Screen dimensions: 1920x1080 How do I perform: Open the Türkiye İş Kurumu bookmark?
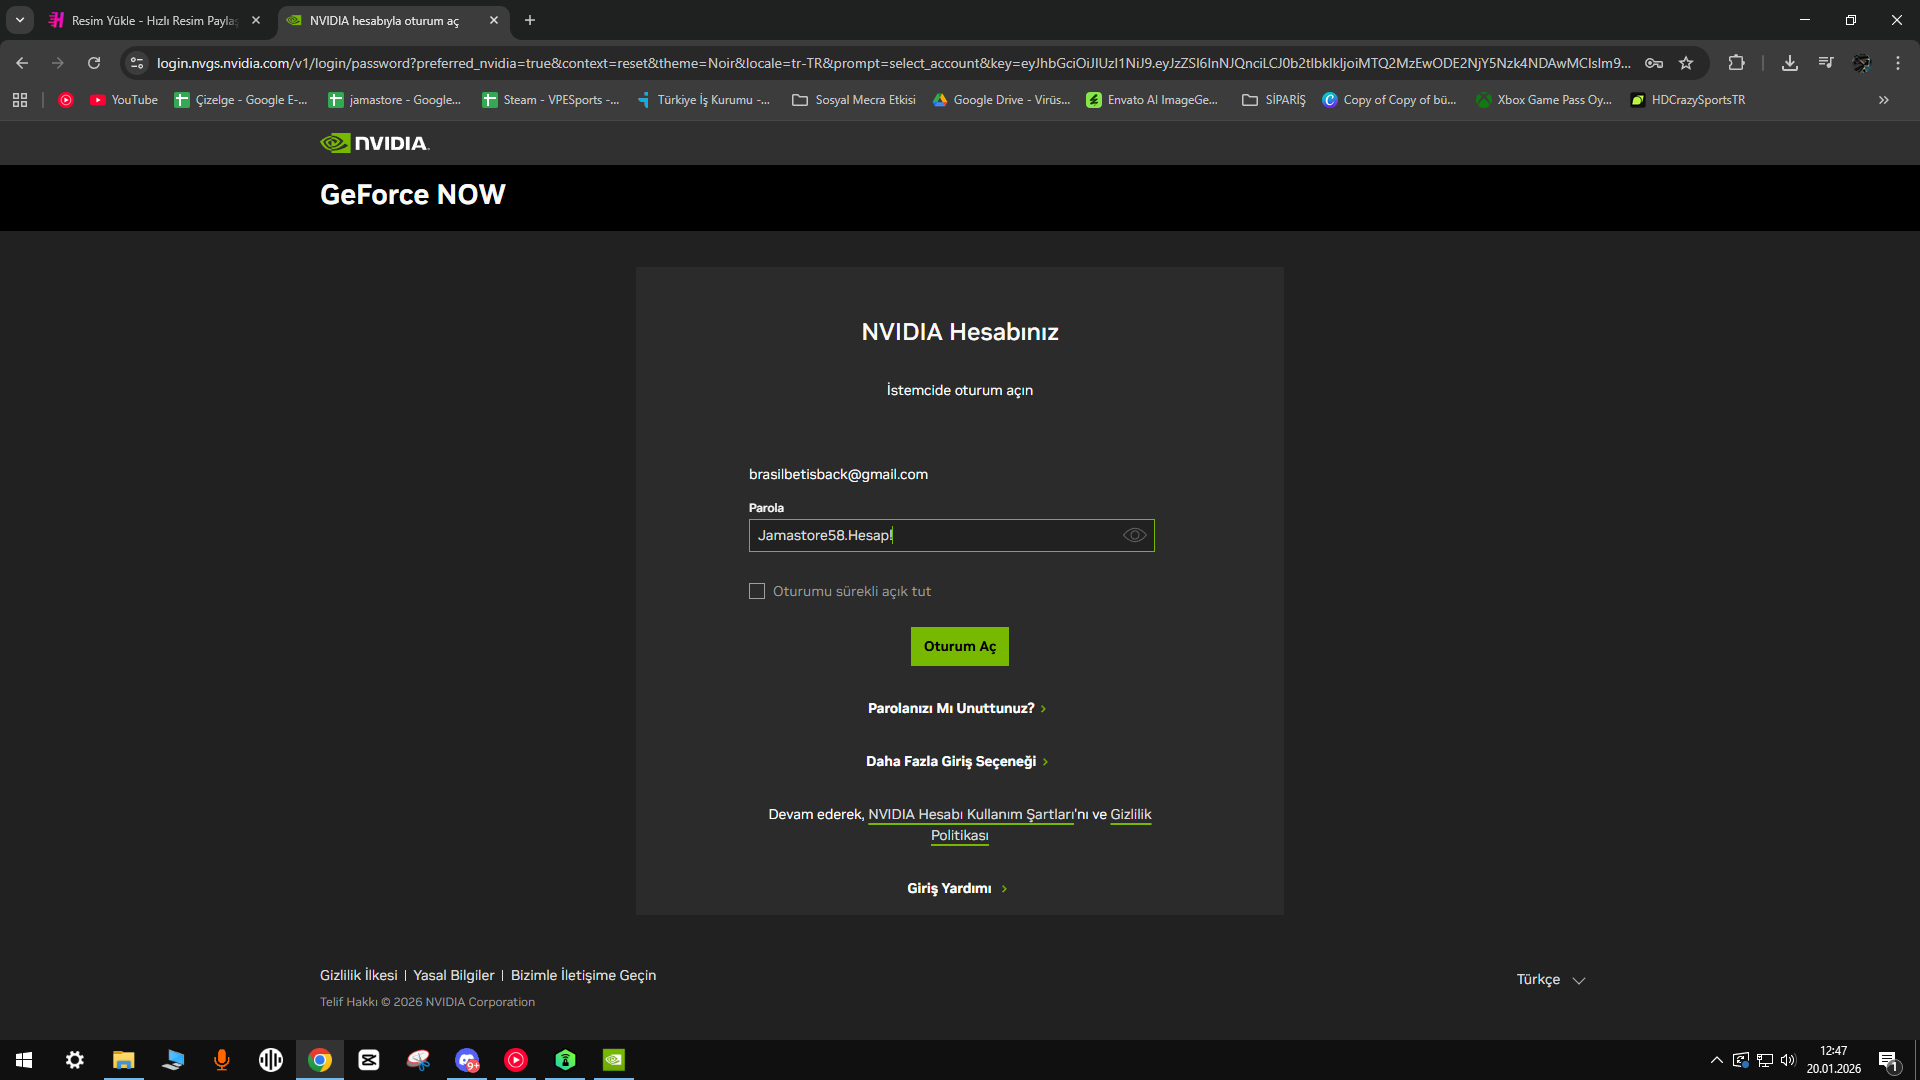[x=704, y=100]
